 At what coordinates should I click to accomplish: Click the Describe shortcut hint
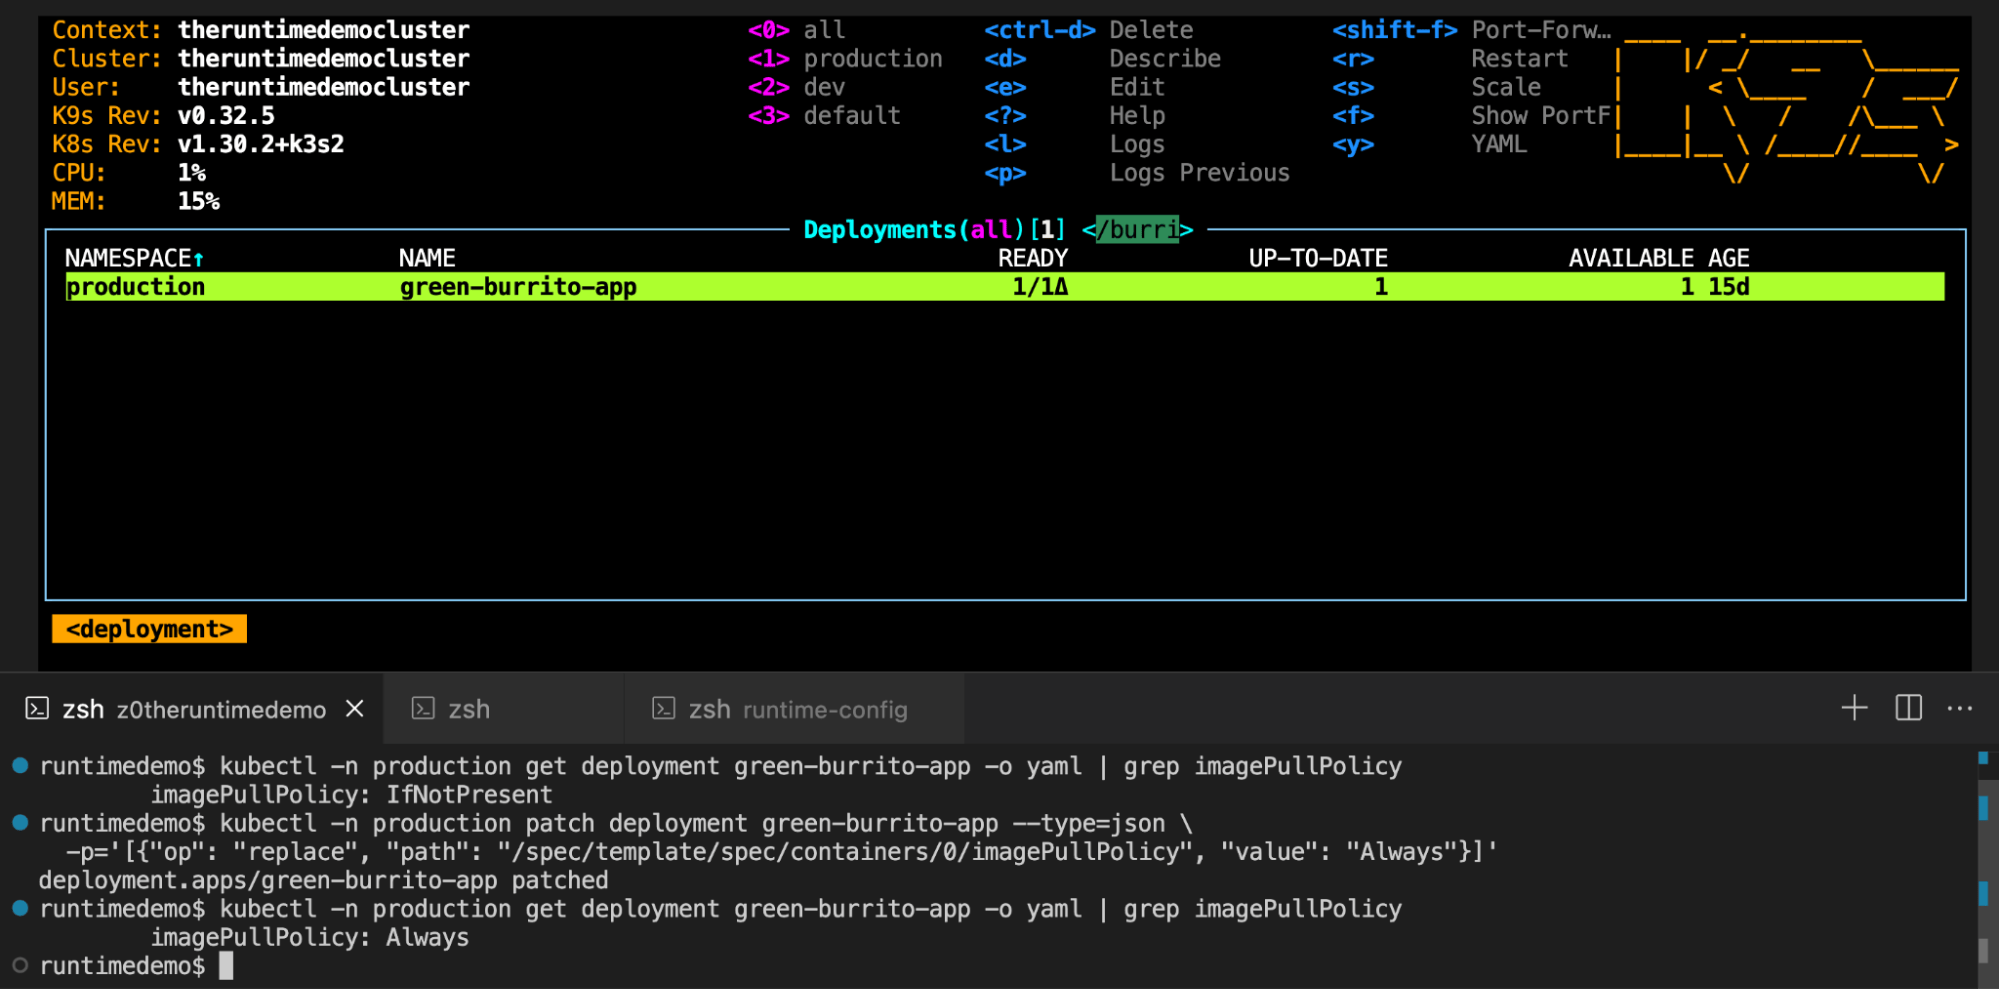(x=1165, y=58)
